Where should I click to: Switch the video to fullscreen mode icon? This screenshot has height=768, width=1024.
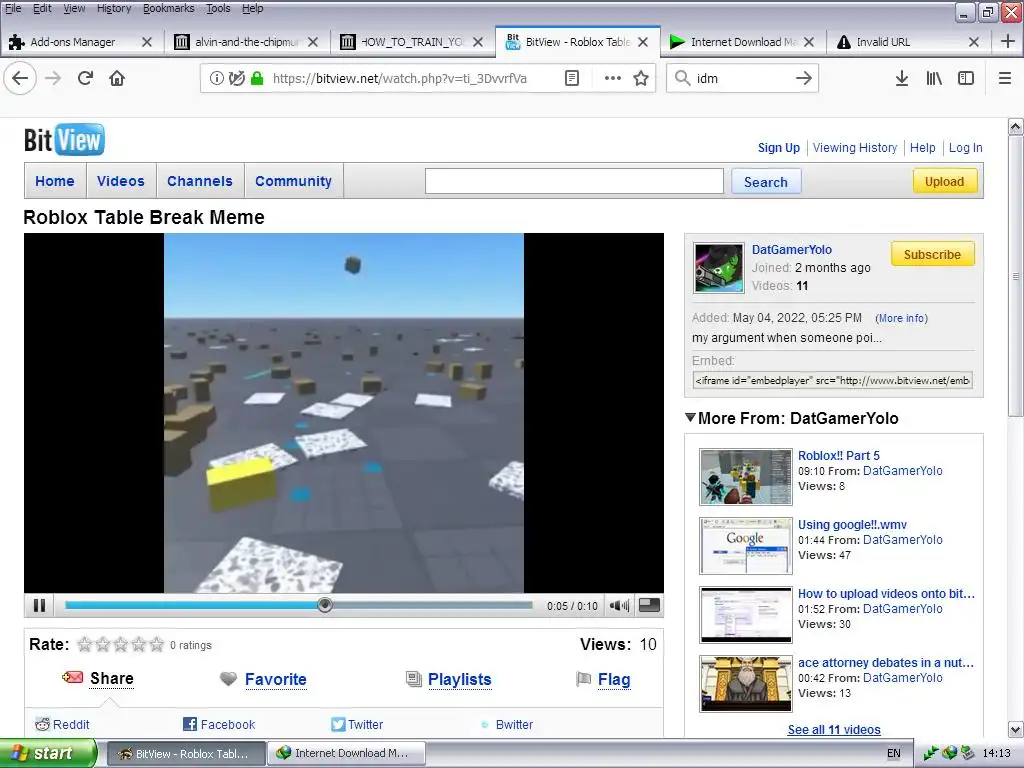tap(648, 605)
